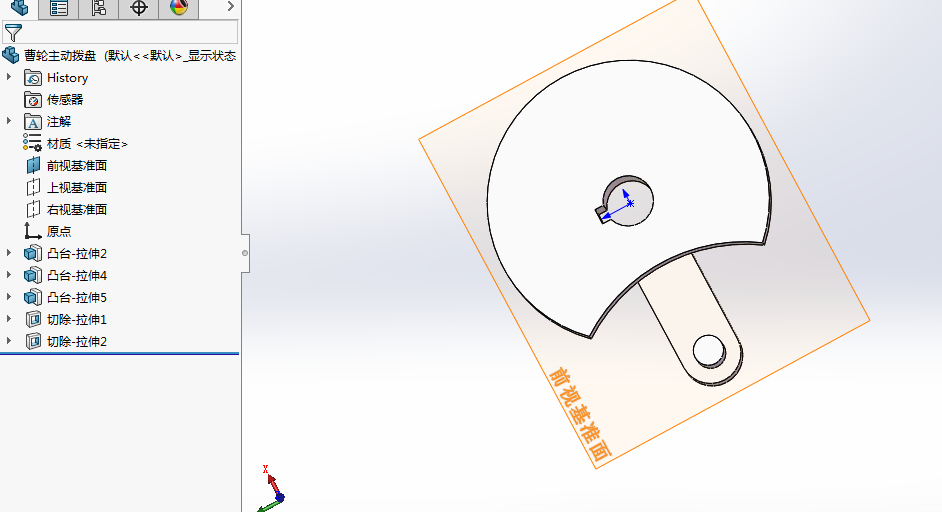Image resolution: width=942 pixels, height=512 pixels.
Task: Select the 前视基准面 plane icon
Action: tap(33, 165)
